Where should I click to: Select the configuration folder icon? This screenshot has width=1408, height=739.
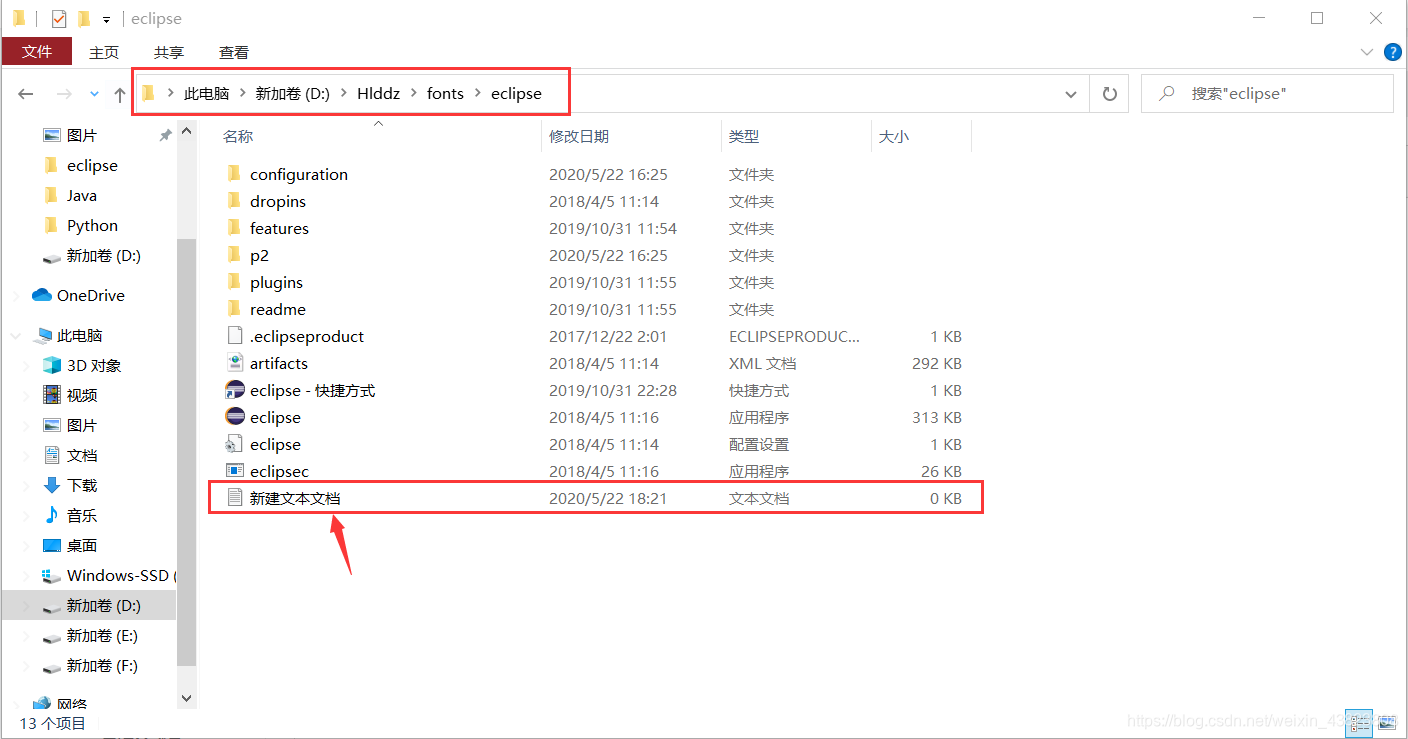(x=235, y=174)
